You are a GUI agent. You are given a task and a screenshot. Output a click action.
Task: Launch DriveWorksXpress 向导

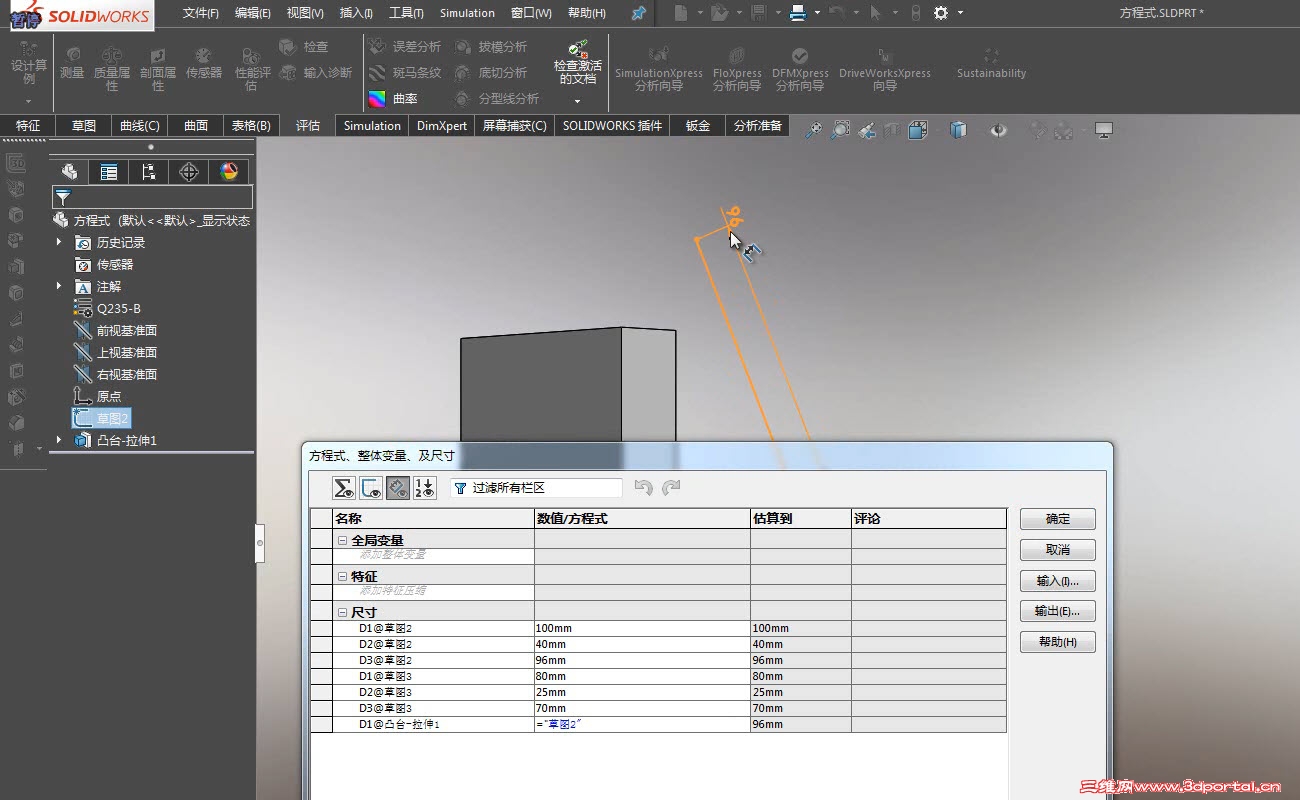tap(885, 68)
